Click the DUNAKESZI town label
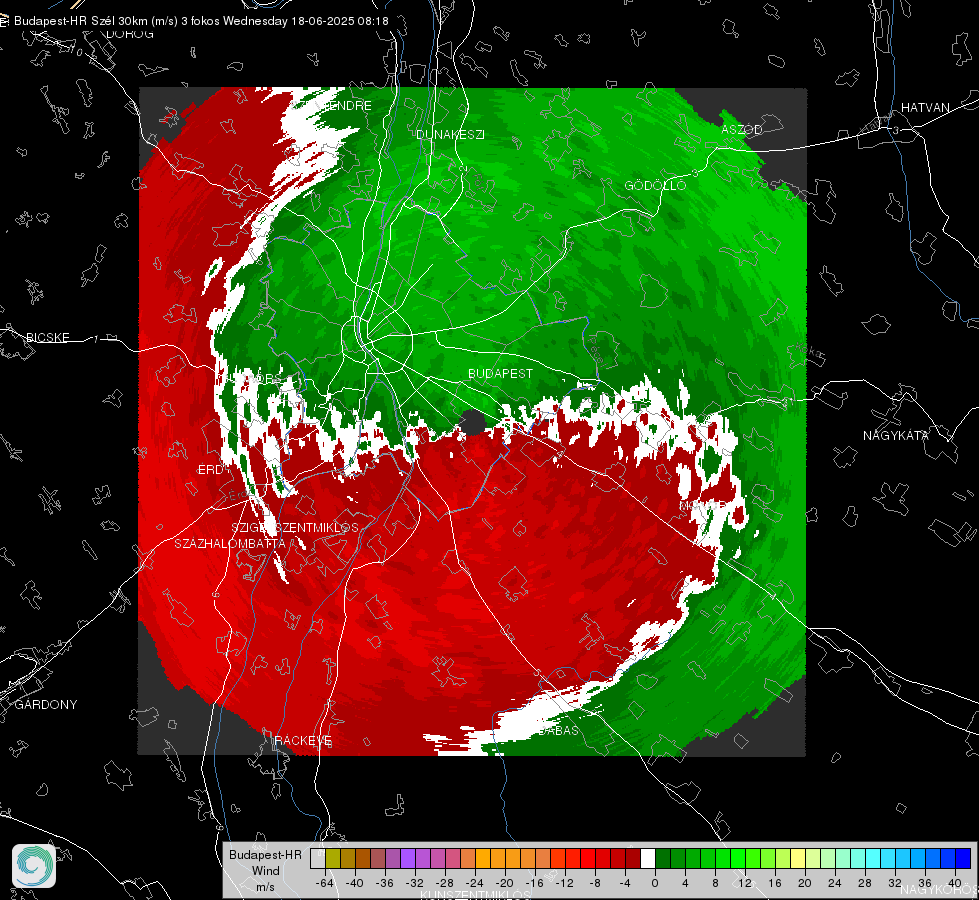The image size is (979, 900). click(450, 134)
